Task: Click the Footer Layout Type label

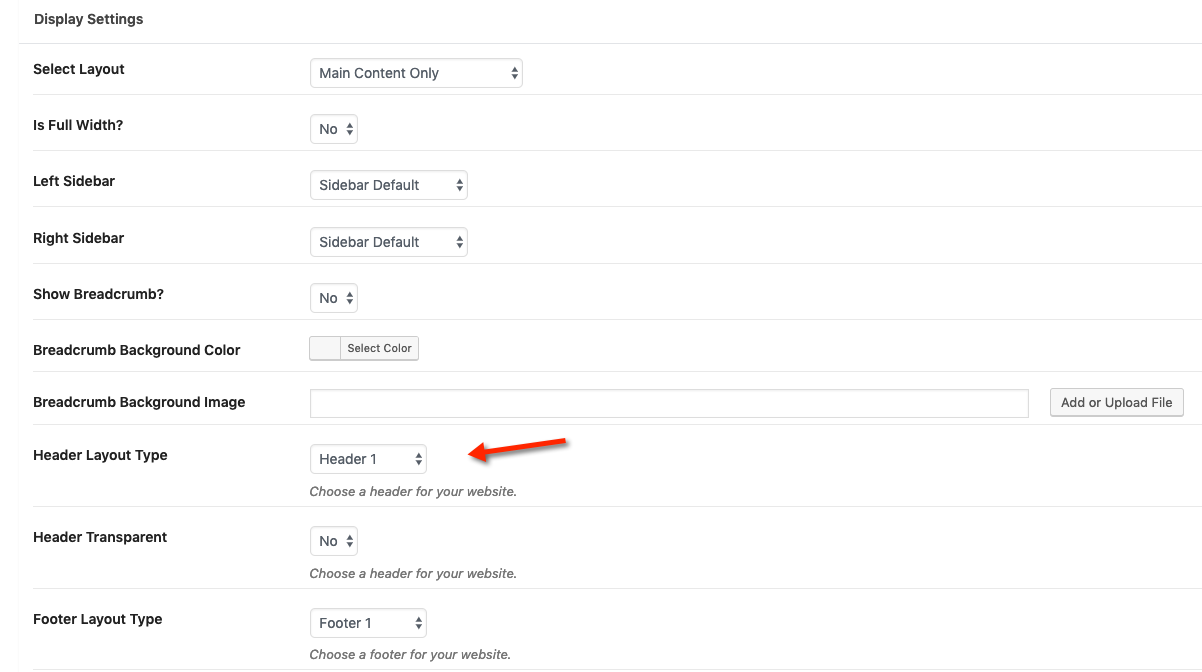Action: click(97, 619)
